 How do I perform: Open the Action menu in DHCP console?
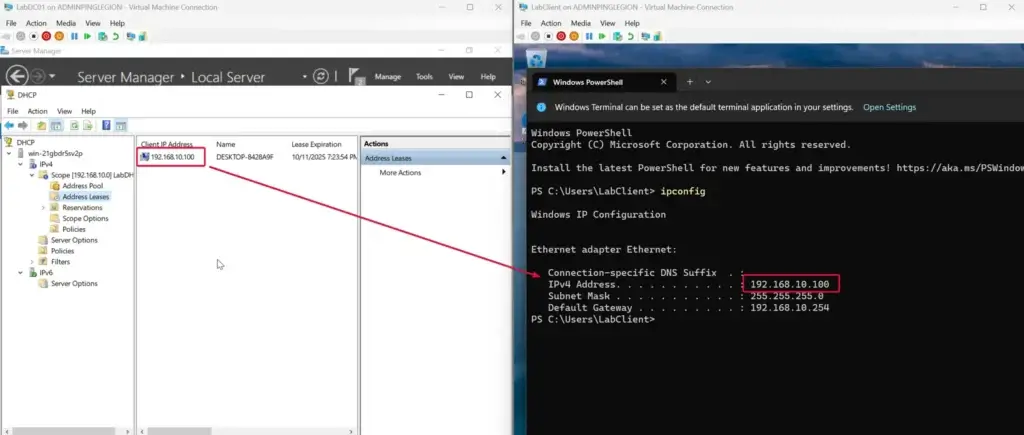pos(37,111)
